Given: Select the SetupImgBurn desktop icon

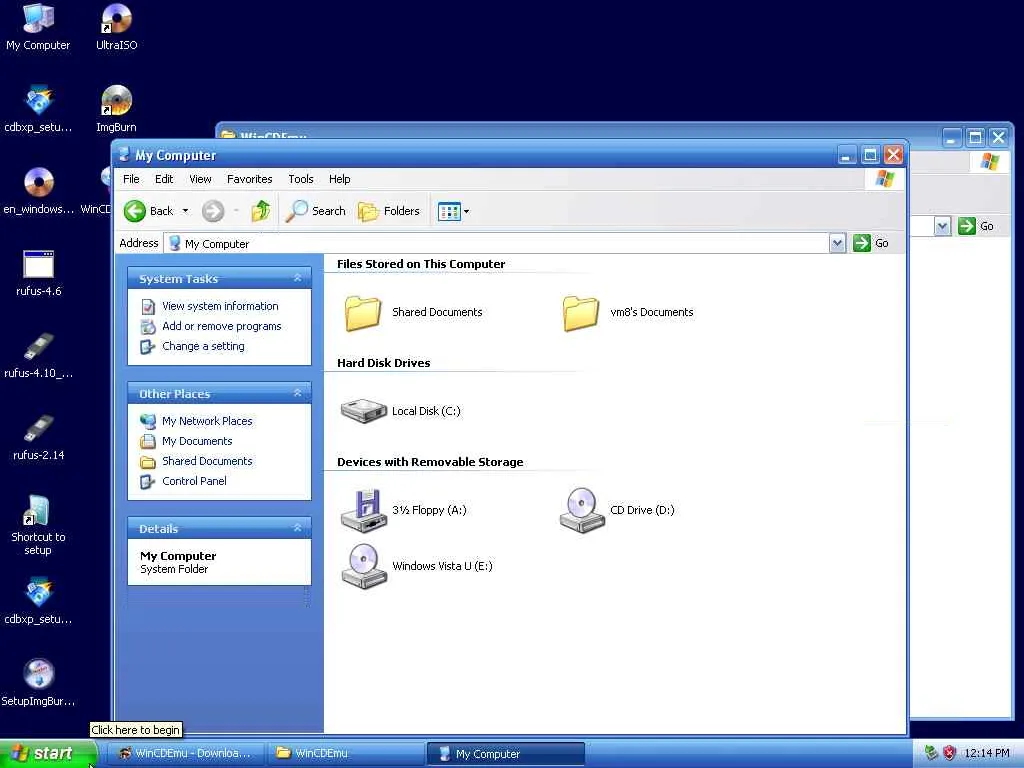Looking at the screenshot, I should (39, 683).
